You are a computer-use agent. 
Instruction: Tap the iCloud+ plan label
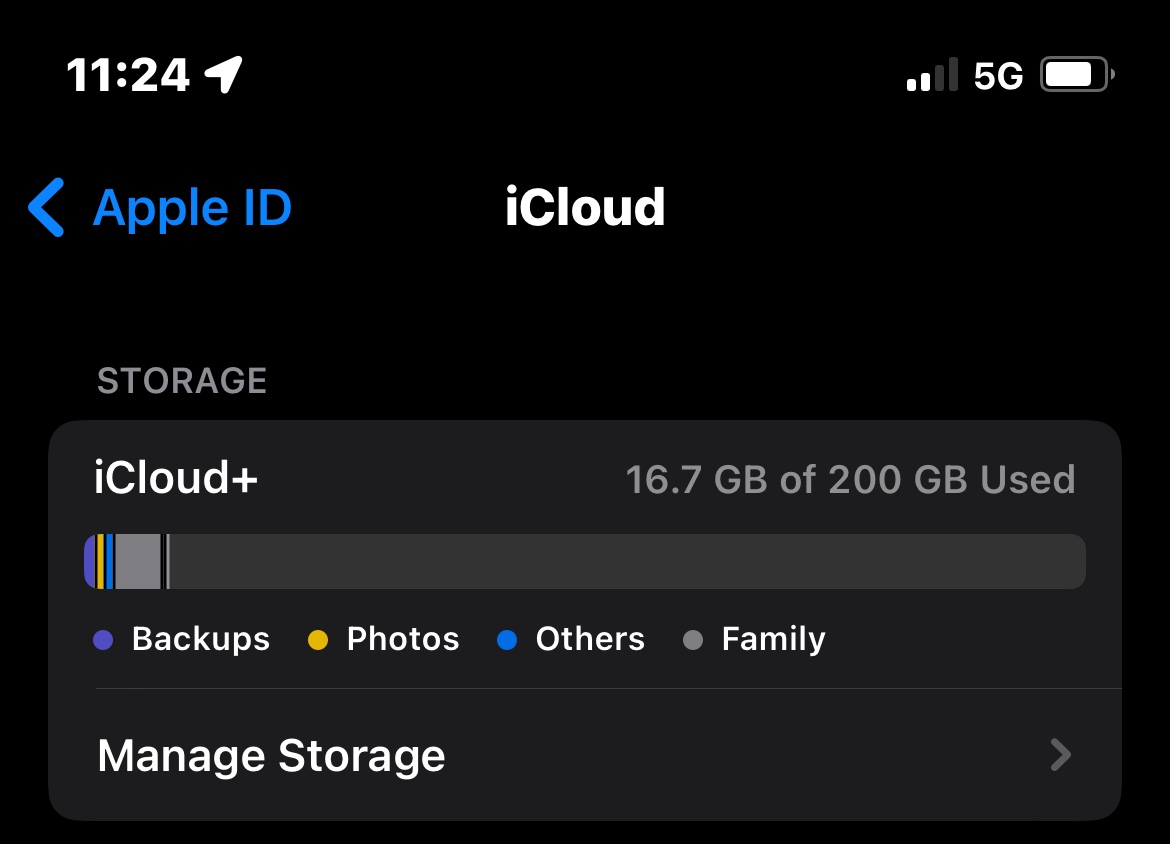(176, 479)
